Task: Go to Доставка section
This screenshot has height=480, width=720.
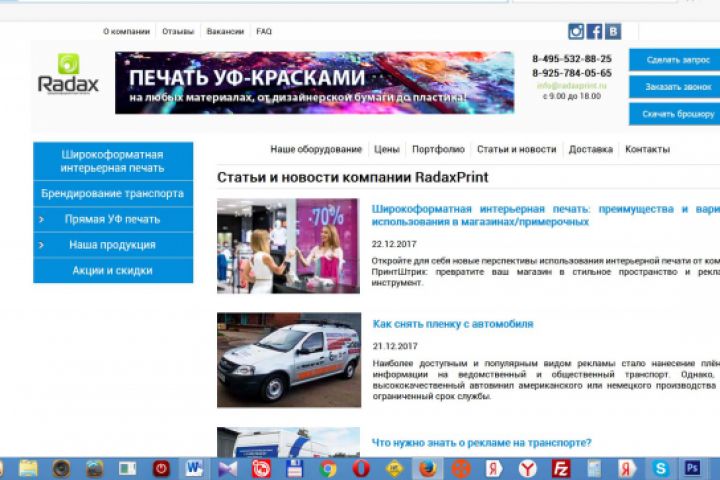Action: click(591, 149)
